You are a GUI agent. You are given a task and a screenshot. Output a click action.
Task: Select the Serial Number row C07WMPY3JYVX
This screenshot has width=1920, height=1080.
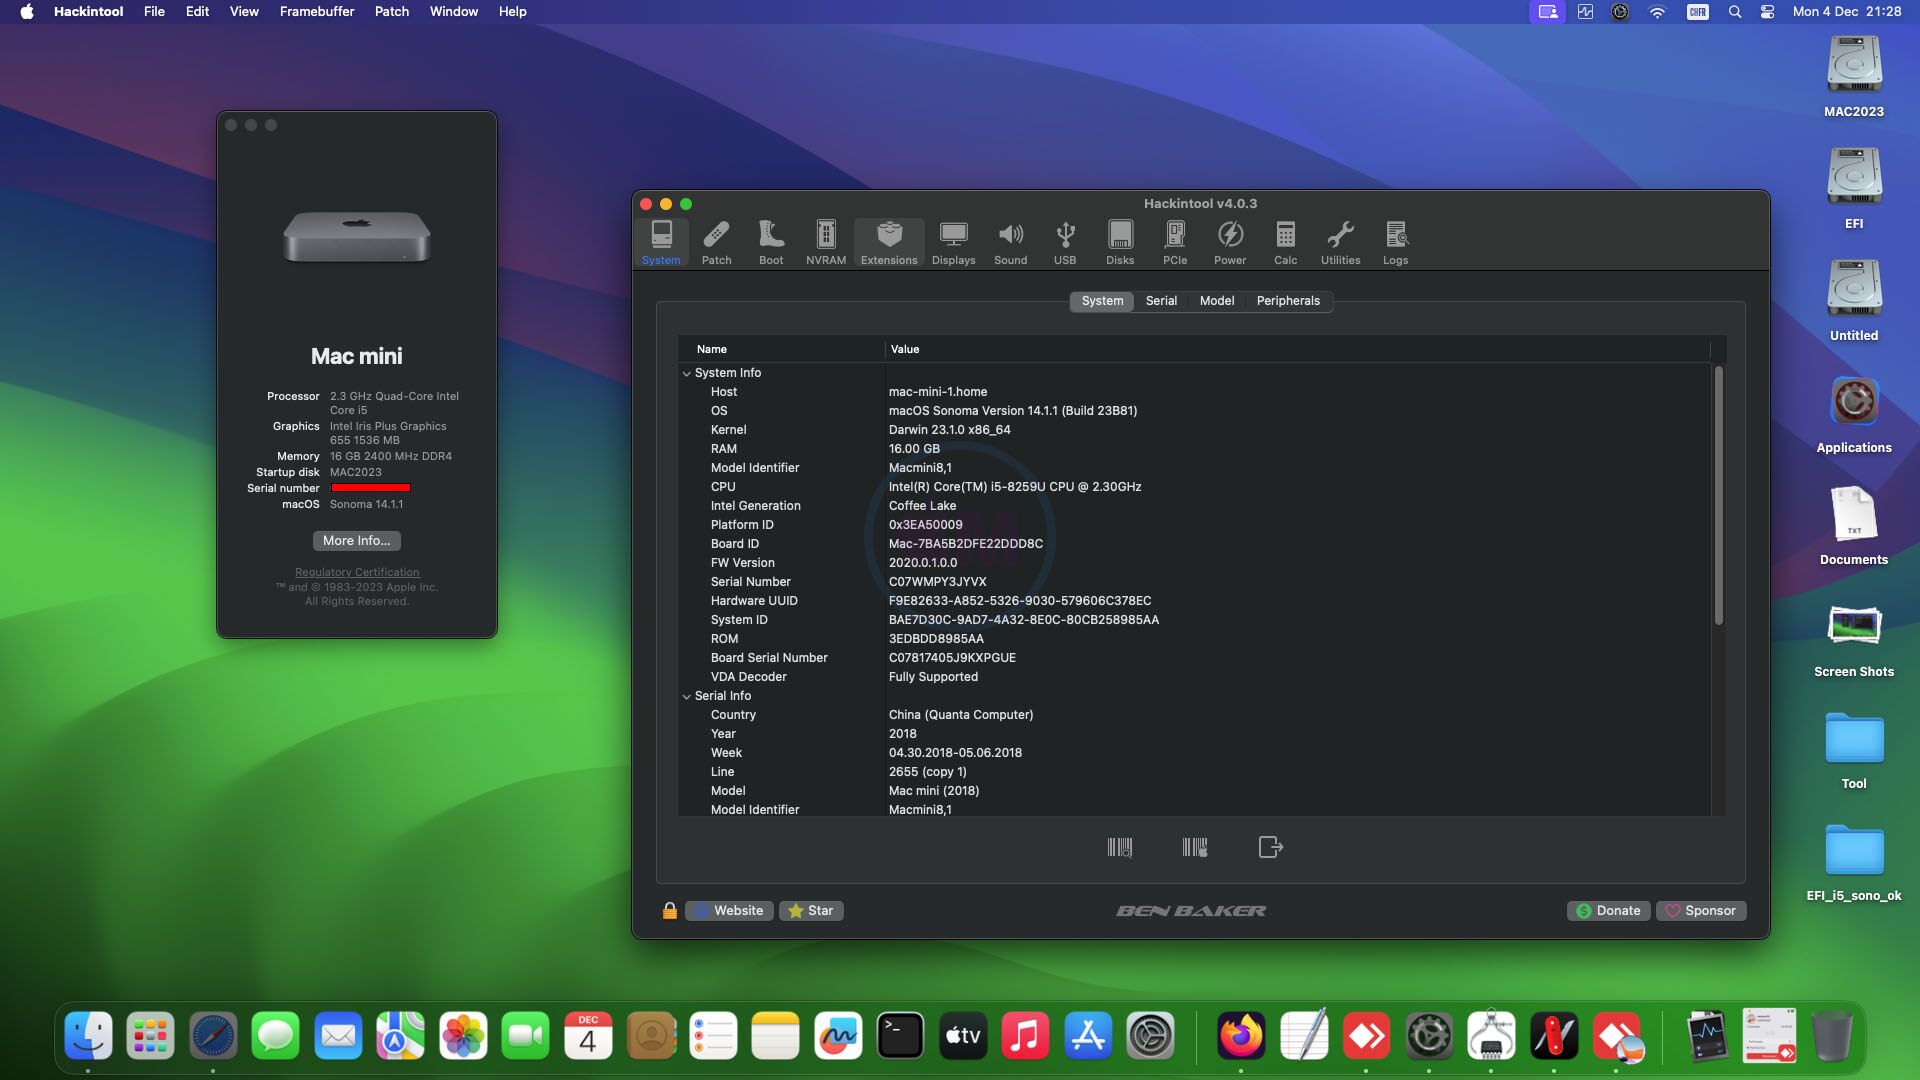pos(1194,582)
